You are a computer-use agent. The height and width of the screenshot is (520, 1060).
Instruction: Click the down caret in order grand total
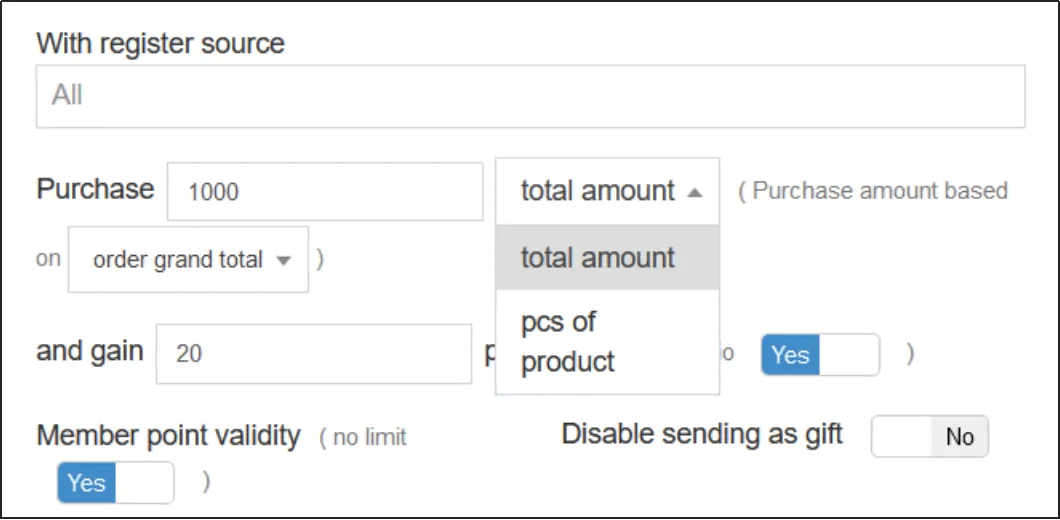pyautogui.click(x=283, y=260)
